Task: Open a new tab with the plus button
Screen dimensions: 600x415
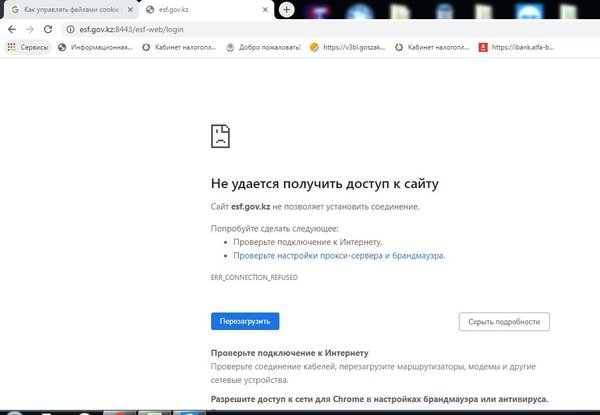Action: (x=287, y=10)
